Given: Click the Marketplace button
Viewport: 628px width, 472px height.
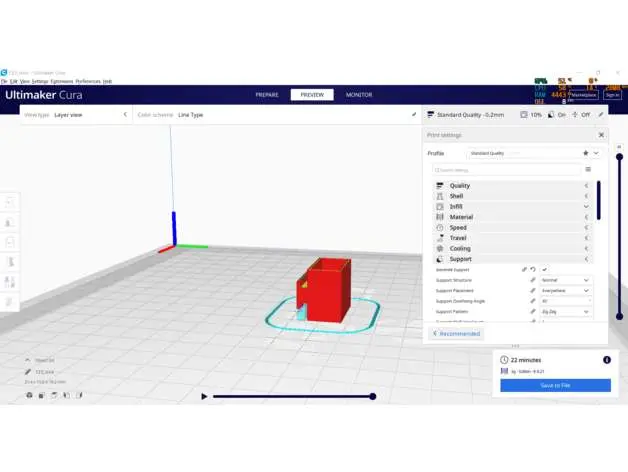Looking at the screenshot, I should tap(586, 95).
